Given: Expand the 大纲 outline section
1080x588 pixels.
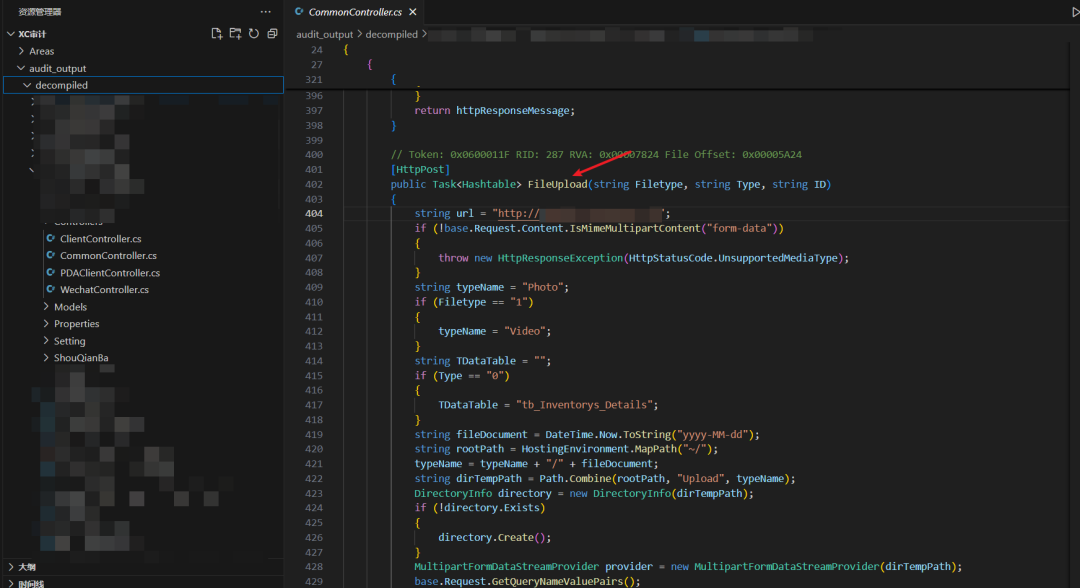Looking at the screenshot, I should [11, 567].
